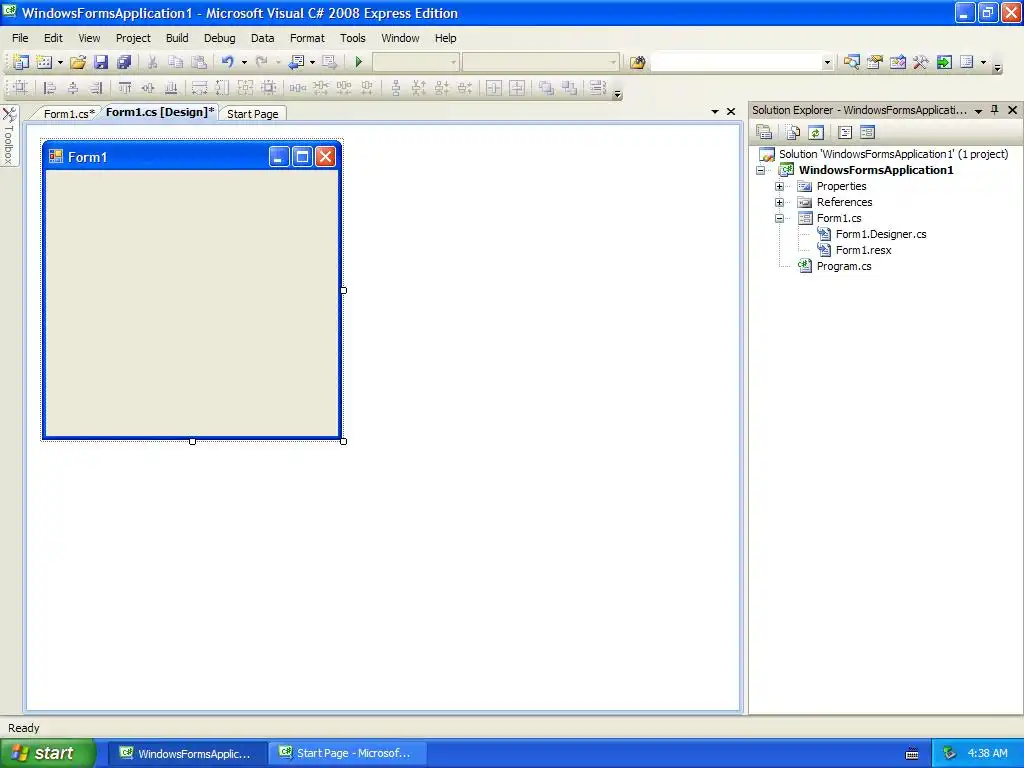The width and height of the screenshot is (1024, 768).
Task: Click the Windows start button
Action: tap(47, 753)
